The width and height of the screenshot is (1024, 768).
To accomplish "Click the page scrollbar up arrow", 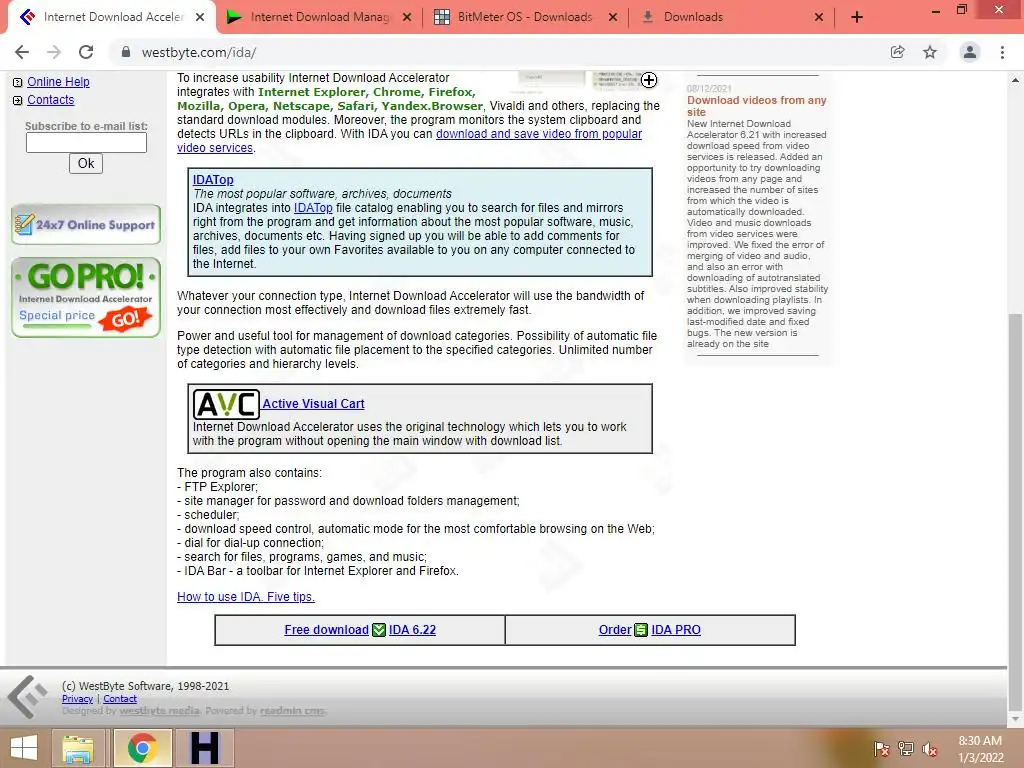I will (x=1015, y=80).
